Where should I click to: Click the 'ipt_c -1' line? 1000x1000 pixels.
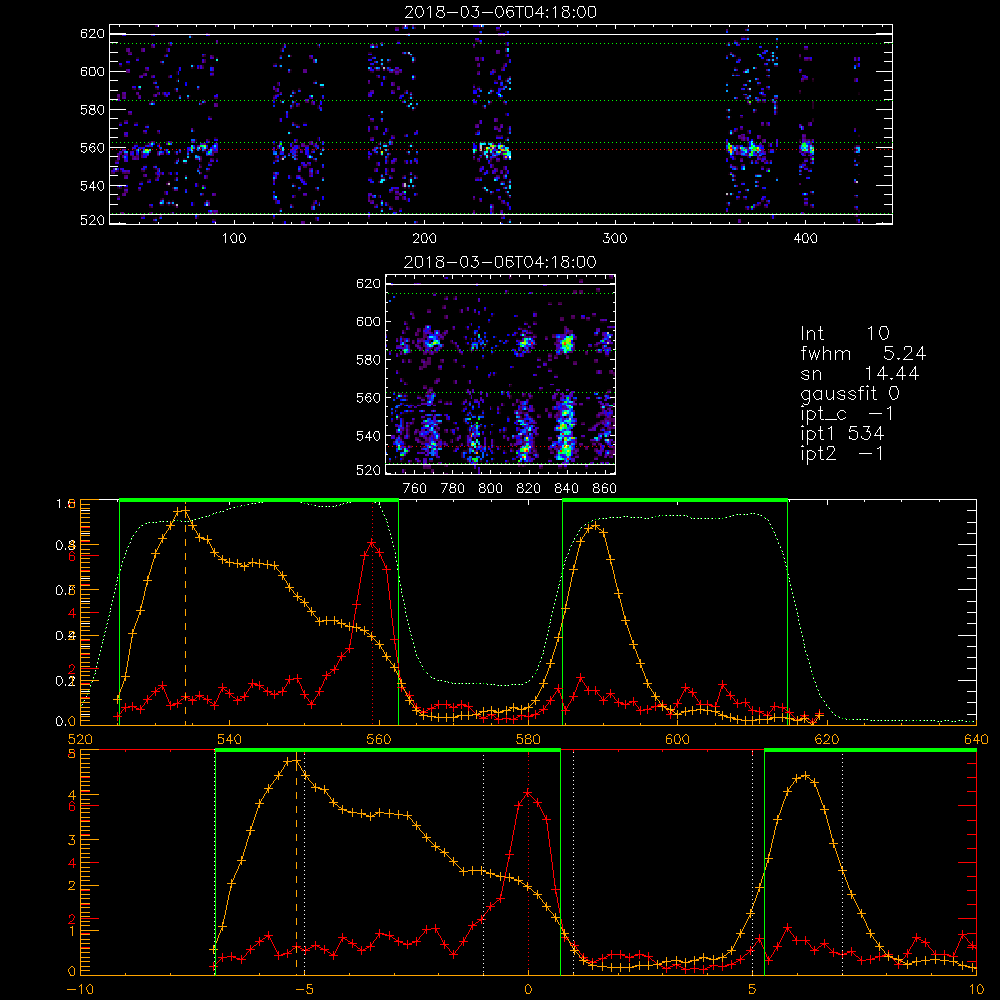(x=848, y=414)
